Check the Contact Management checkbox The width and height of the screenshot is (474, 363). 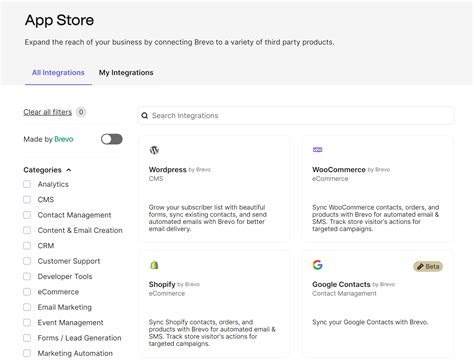(27, 215)
